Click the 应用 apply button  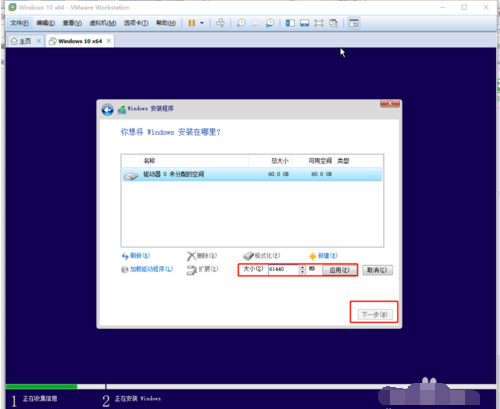[x=339, y=270]
